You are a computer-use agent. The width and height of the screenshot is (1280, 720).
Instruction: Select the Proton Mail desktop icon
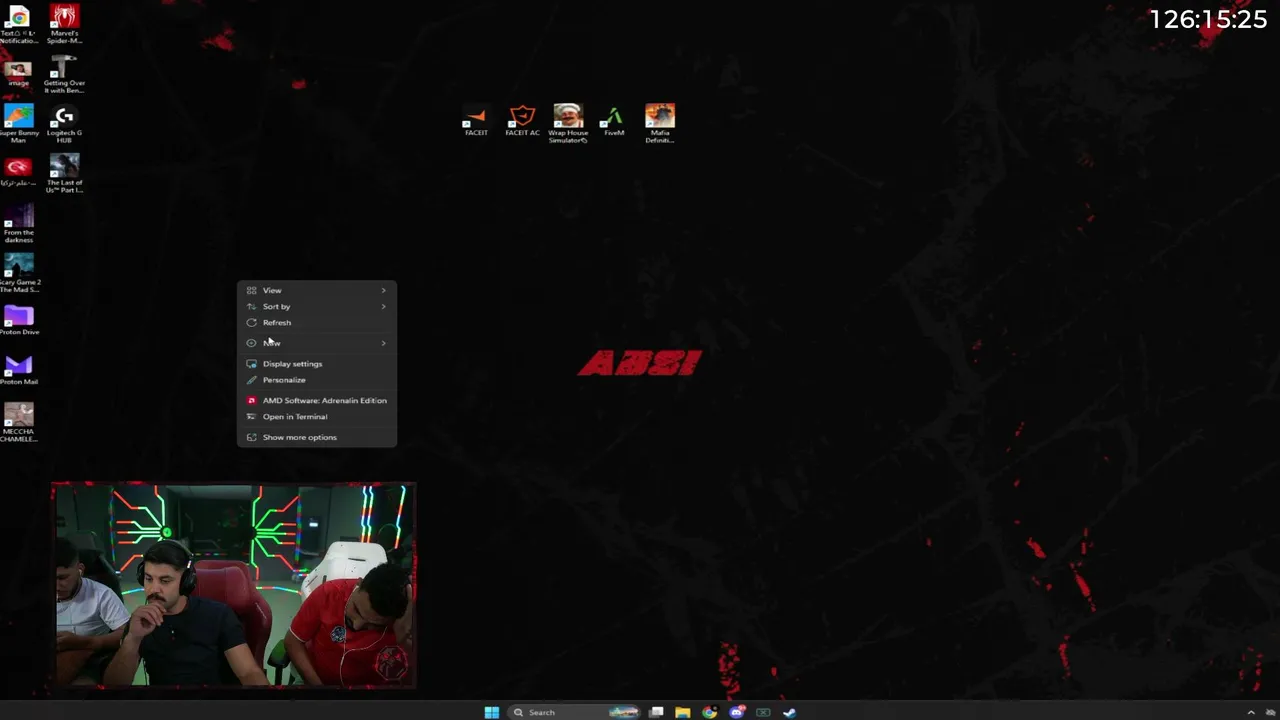pos(18,371)
